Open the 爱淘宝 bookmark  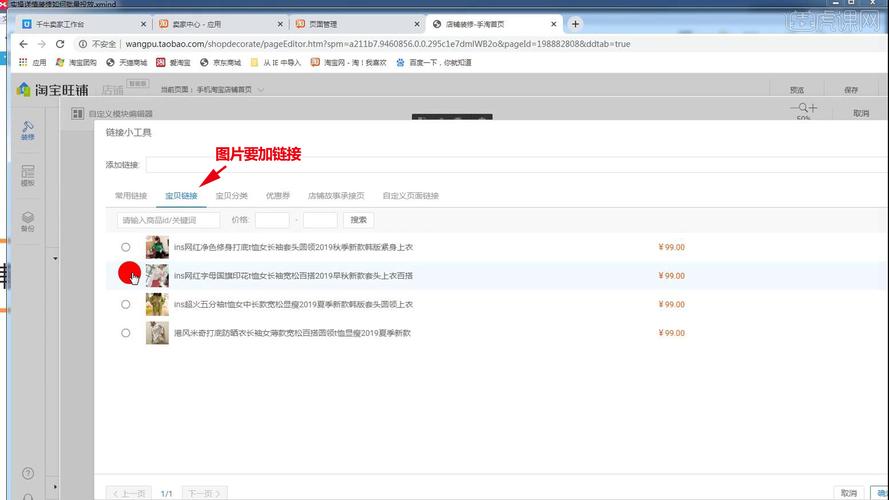173,62
